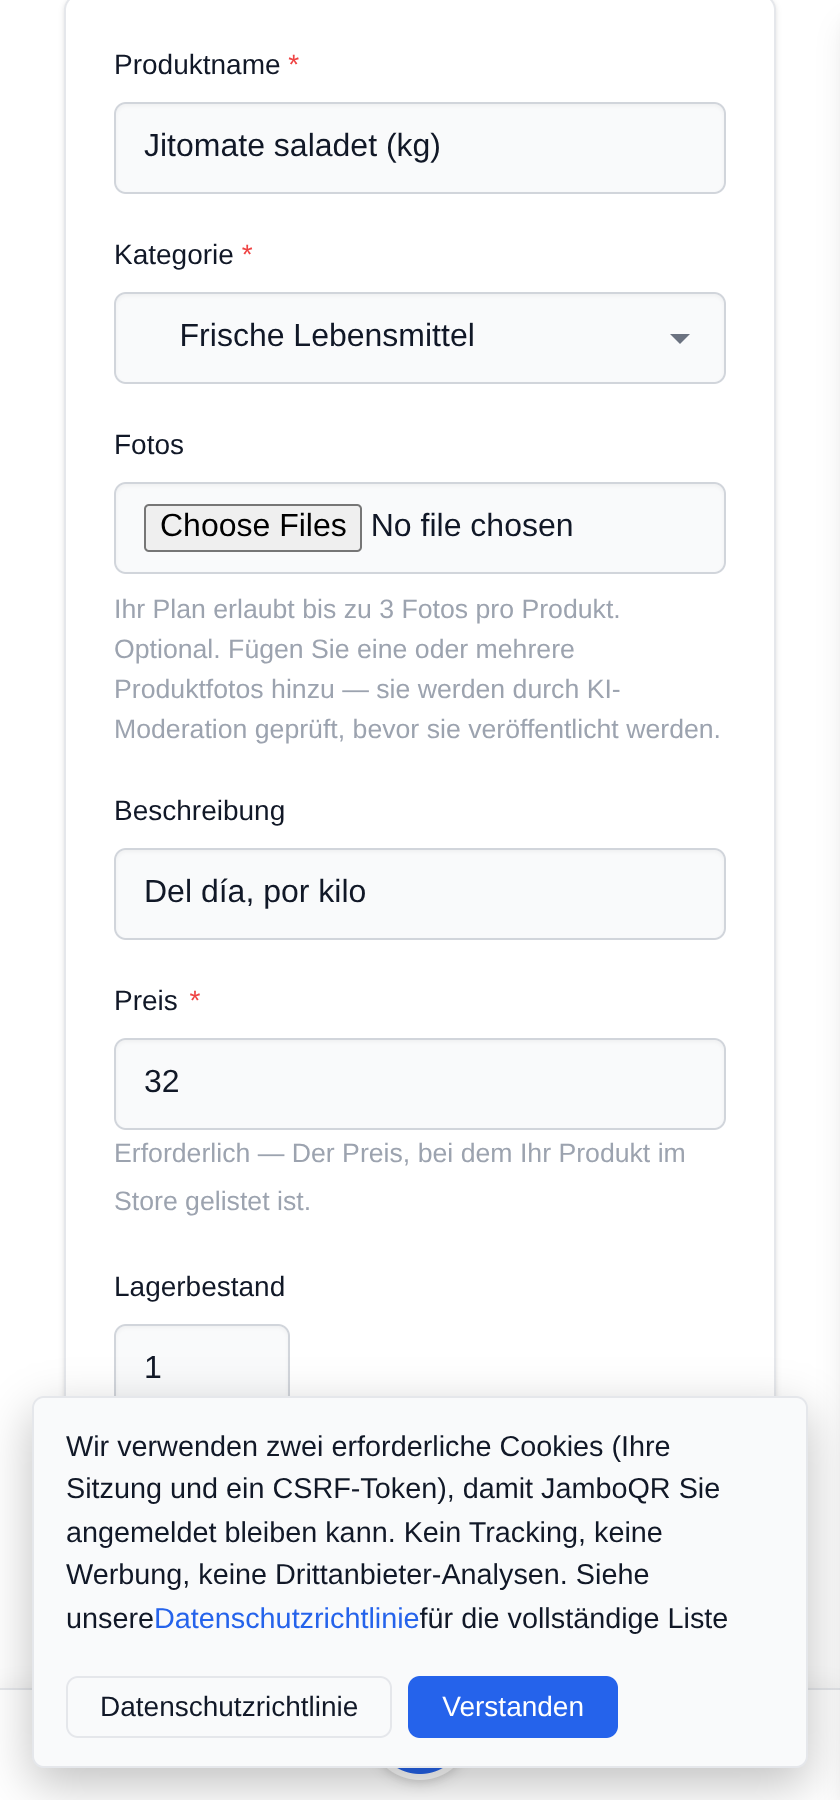Click the Choose Files button
The width and height of the screenshot is (840, 1800).
coord(253,527)
